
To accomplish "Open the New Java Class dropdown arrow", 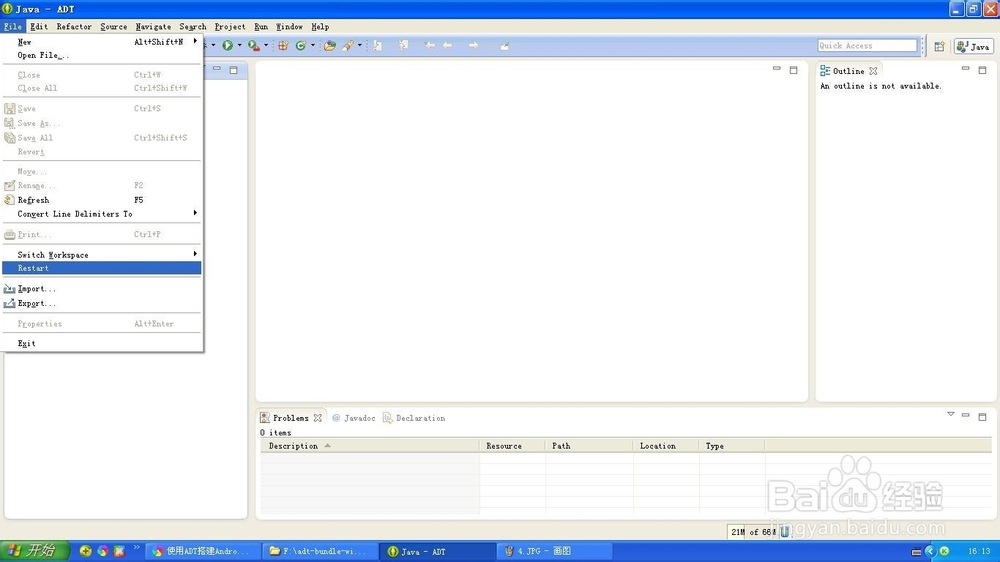I will [x=312, y=45].
